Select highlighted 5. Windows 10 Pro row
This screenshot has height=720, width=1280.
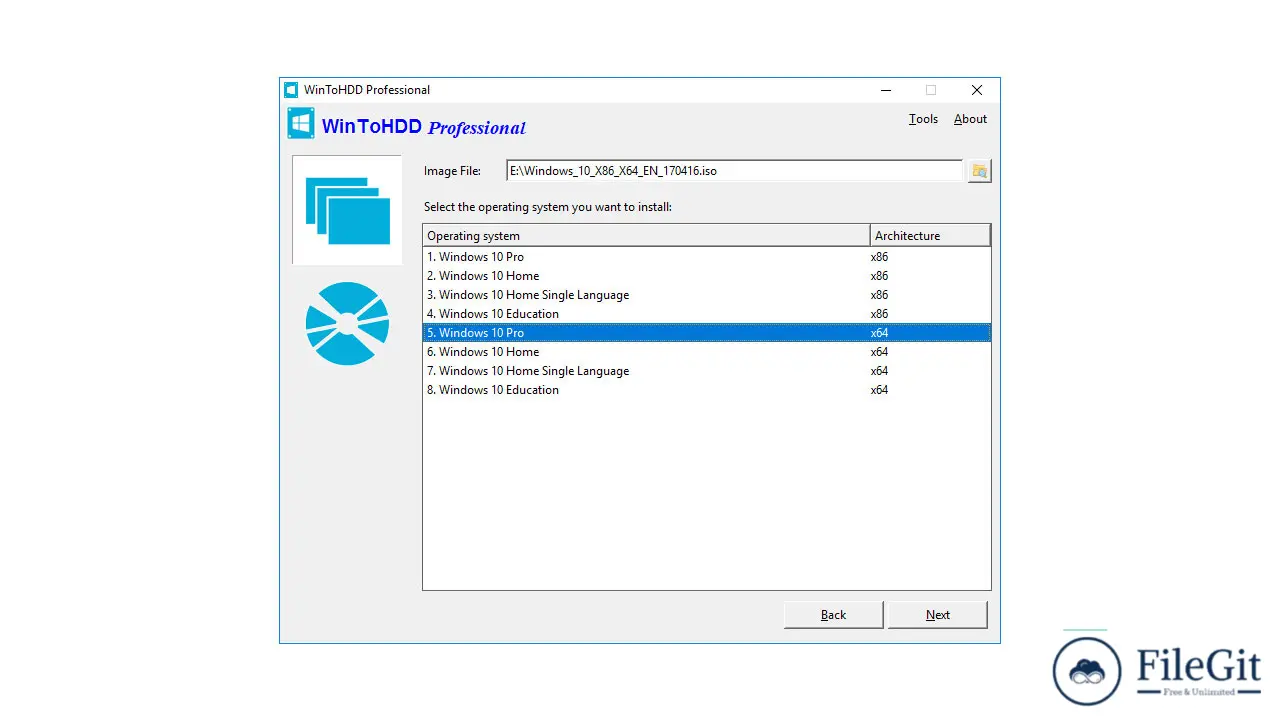click(707, 333)
